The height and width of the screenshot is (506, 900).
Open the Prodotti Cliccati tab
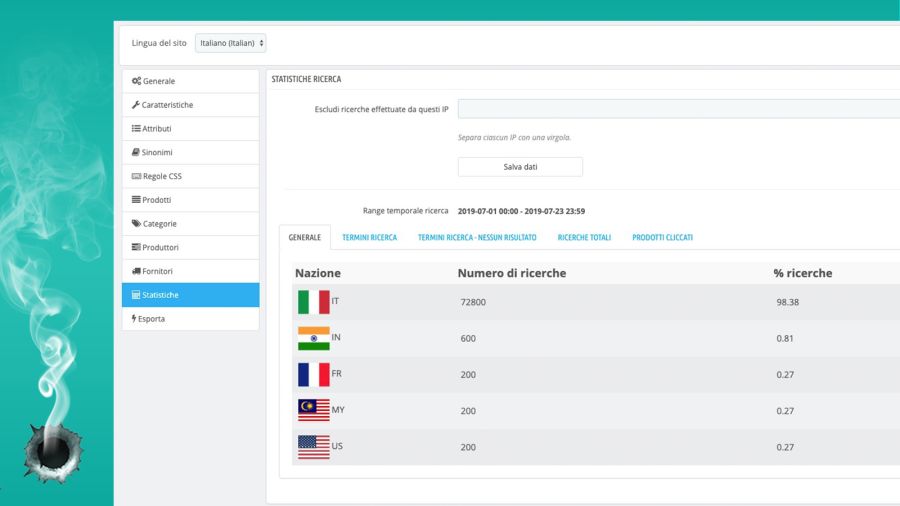coord(662,238)
